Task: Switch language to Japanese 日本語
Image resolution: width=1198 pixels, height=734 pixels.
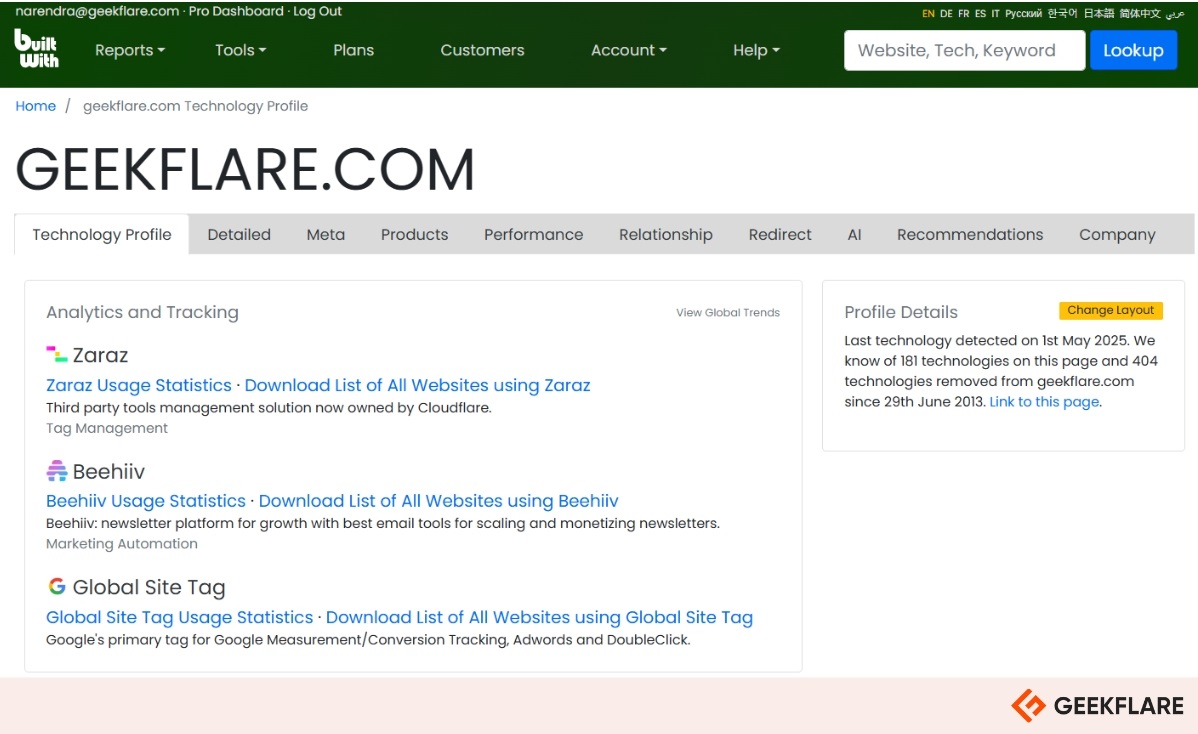Action: 1099,14
